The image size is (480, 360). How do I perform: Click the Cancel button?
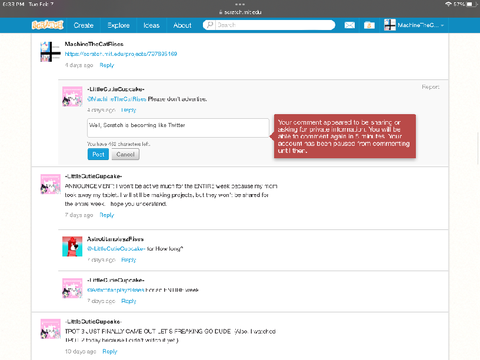click(125, 154)
